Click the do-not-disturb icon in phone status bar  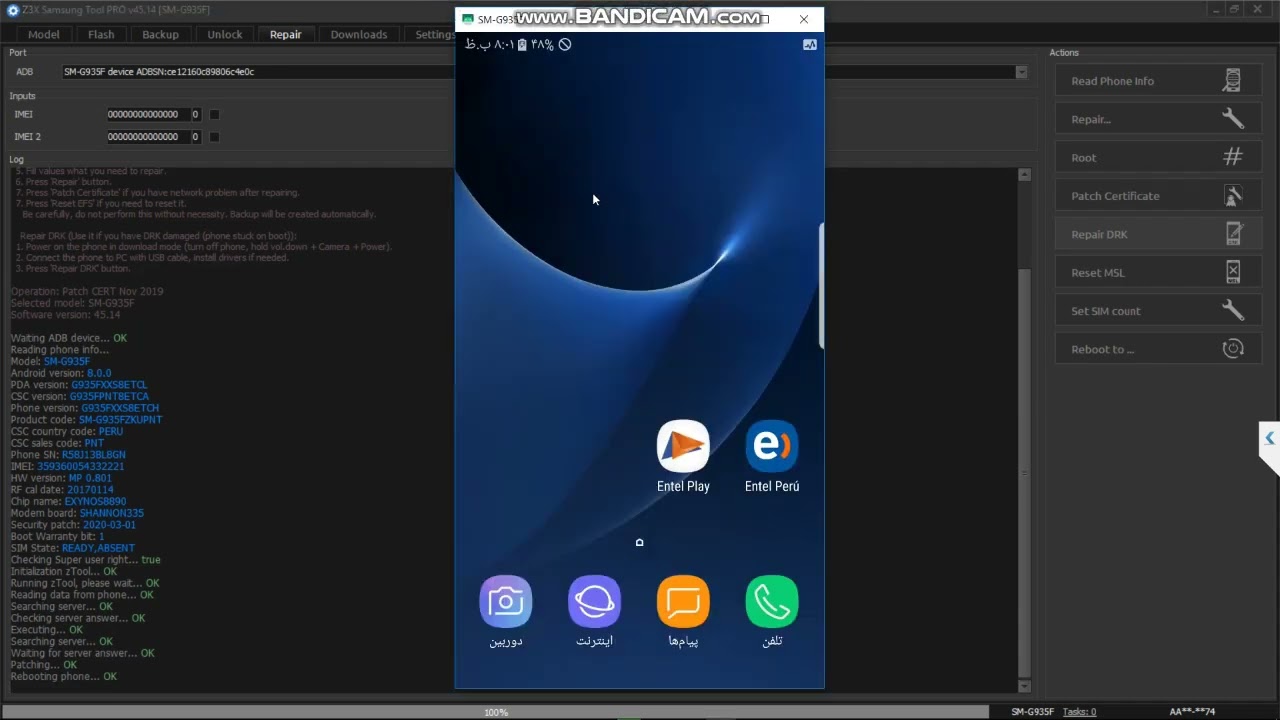pyautogui.click(x=565, y=44)
